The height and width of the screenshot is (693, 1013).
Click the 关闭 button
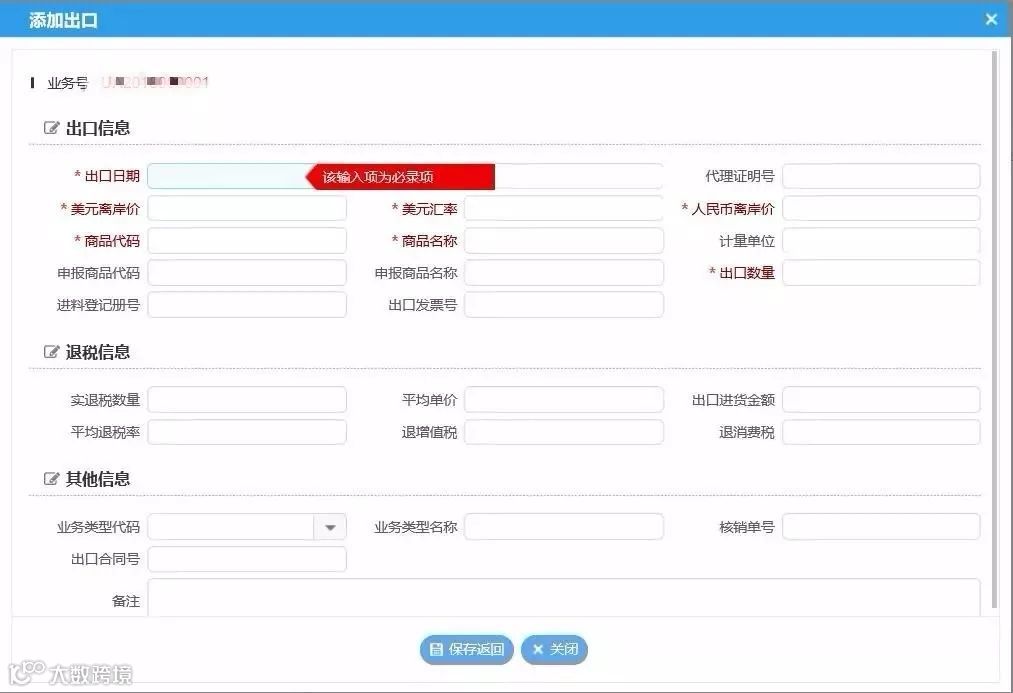coord(554,649)
